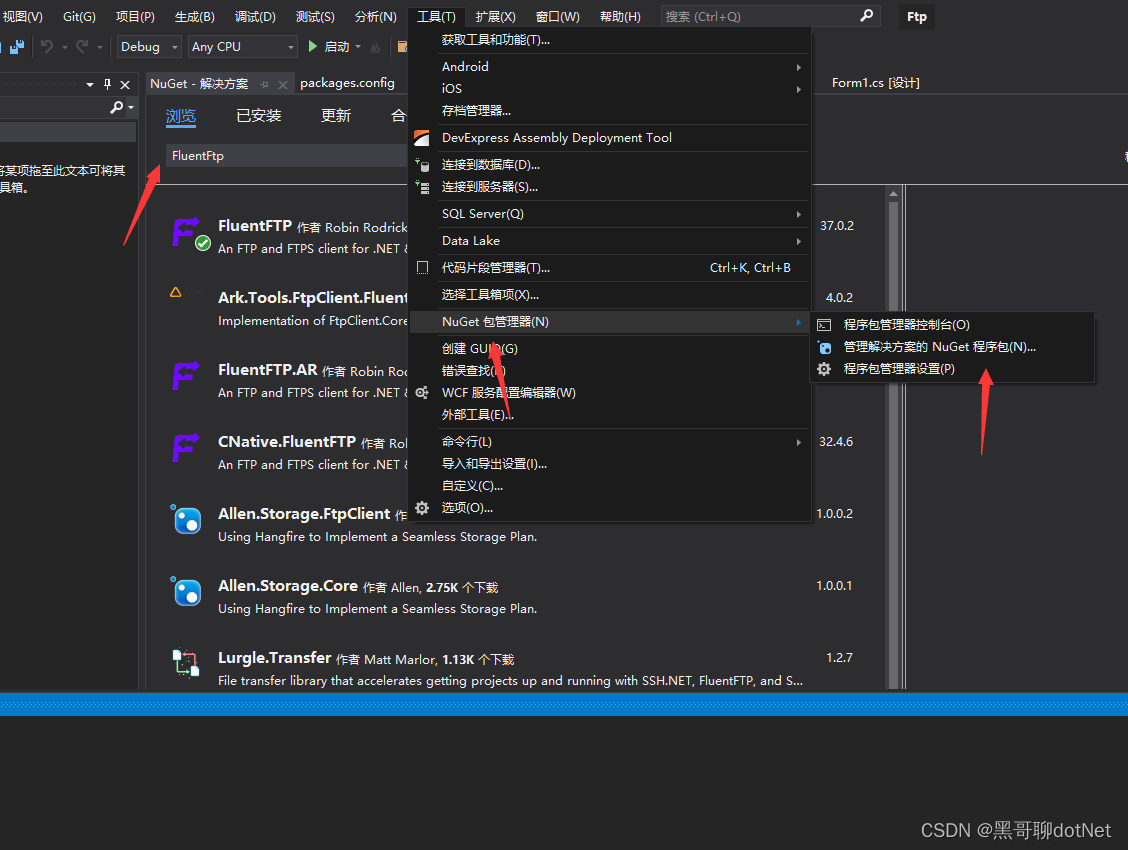Close the toolbox panel with the X icon

pyautogui.click(x=125, y=84)
